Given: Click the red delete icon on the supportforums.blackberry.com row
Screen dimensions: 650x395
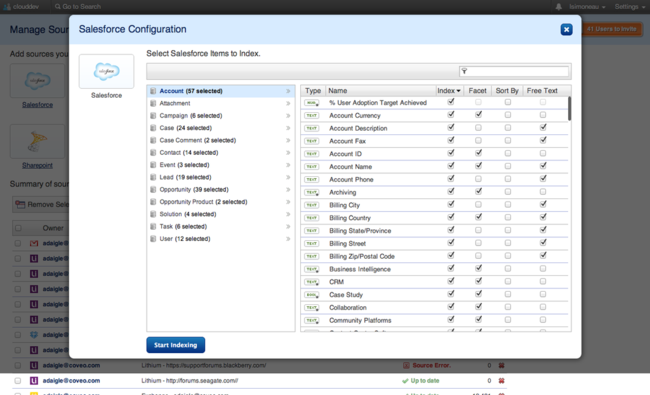Looking at the screenshot, I should coord(502,366).
